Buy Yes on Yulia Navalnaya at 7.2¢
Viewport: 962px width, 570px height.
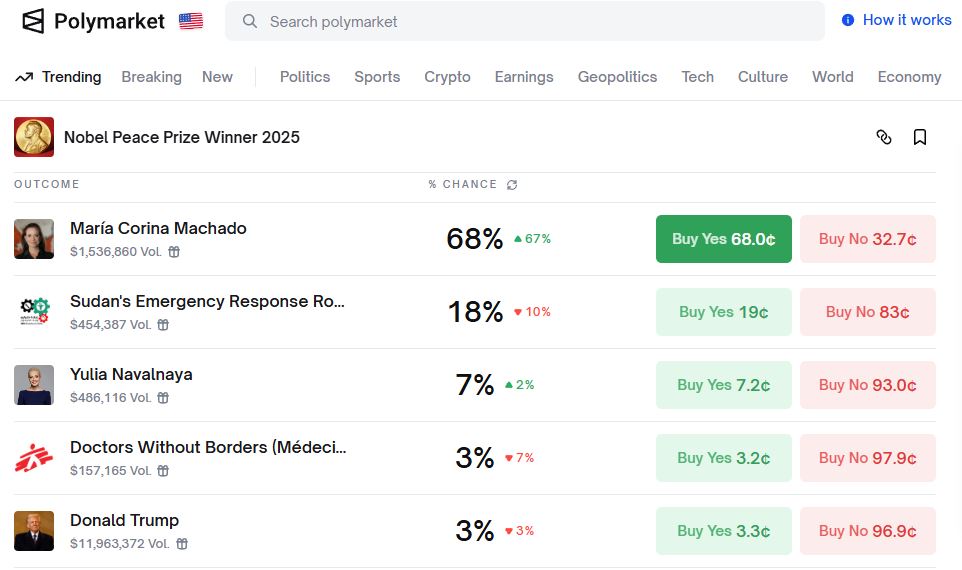tap(723, 385)
